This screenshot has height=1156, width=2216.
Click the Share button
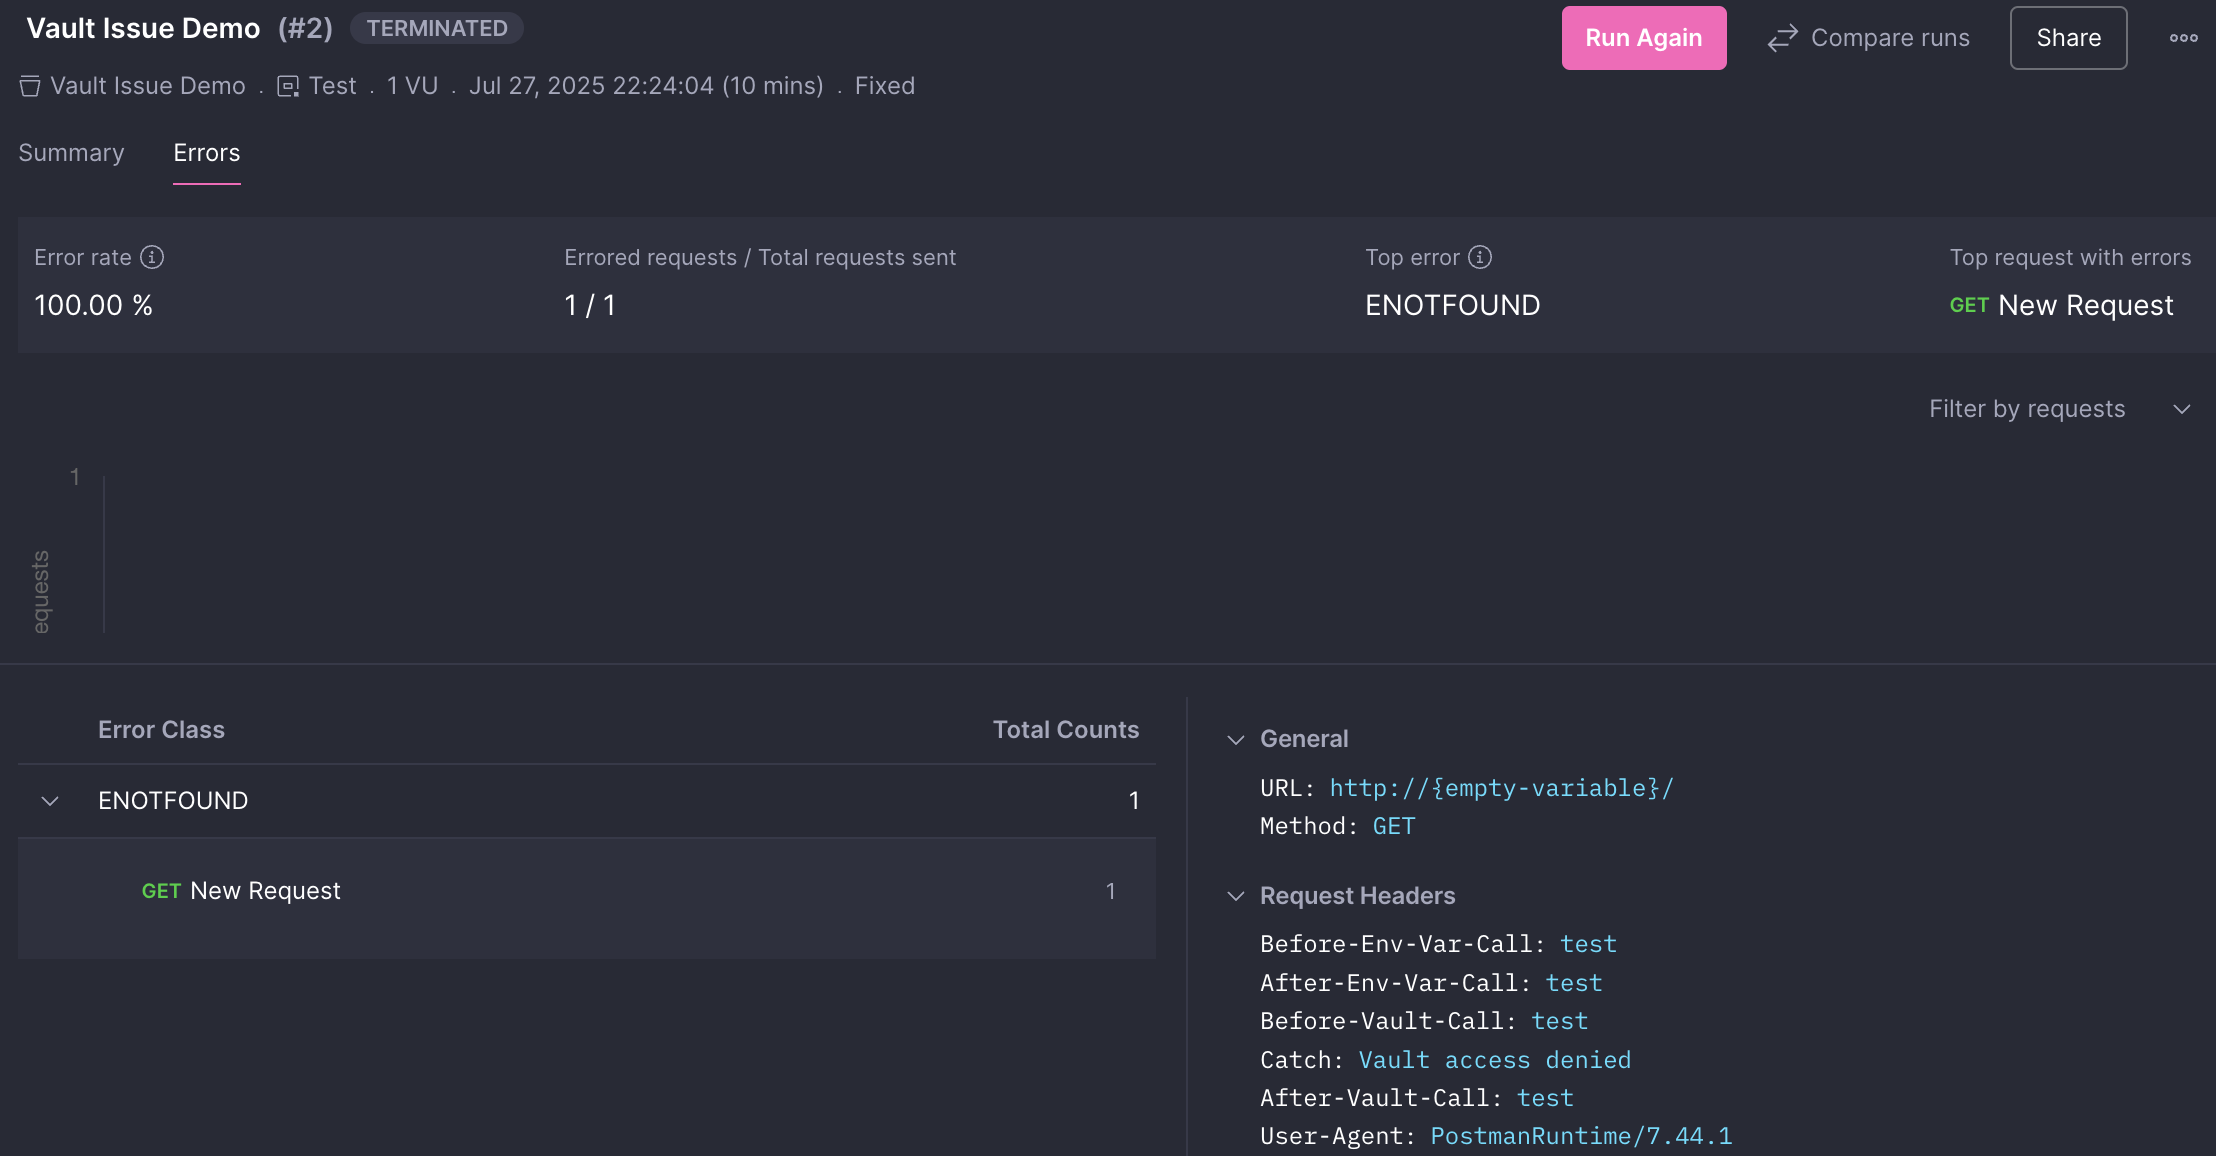coord(2068,38)
